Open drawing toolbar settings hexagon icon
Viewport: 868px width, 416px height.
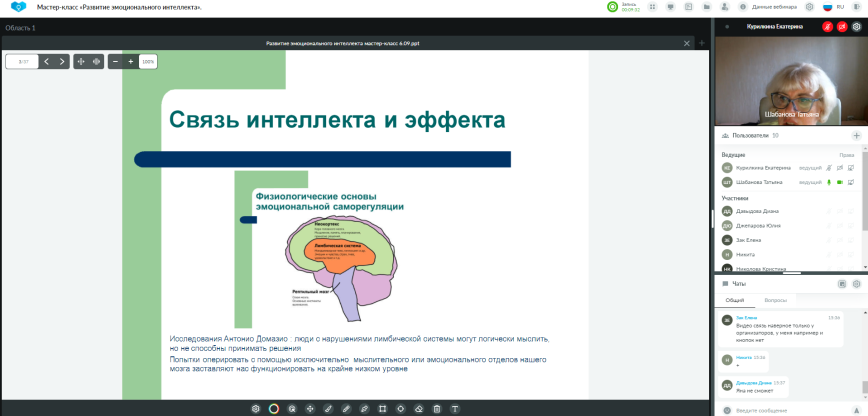click(255, 408)
